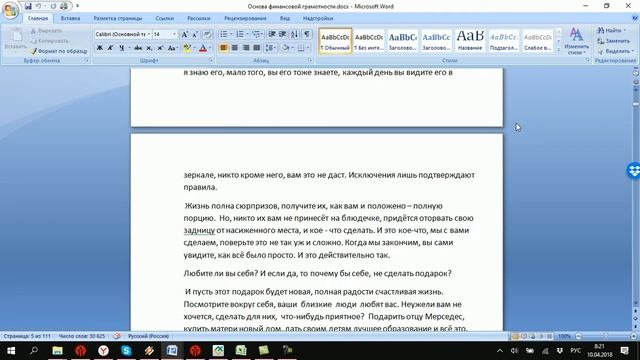Sort text with the A-Z icon
The image size is (640, 360).
pyautogui.click(x=295, y=34)
